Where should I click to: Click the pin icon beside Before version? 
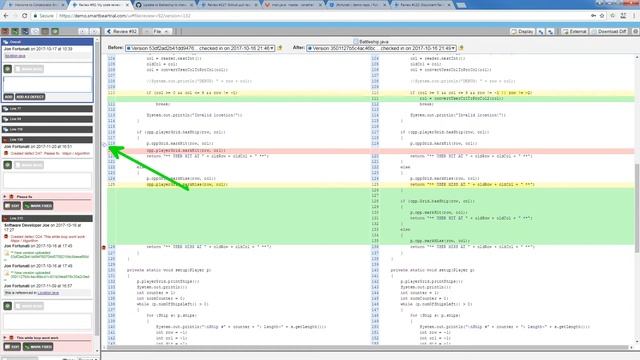point(280,48)
